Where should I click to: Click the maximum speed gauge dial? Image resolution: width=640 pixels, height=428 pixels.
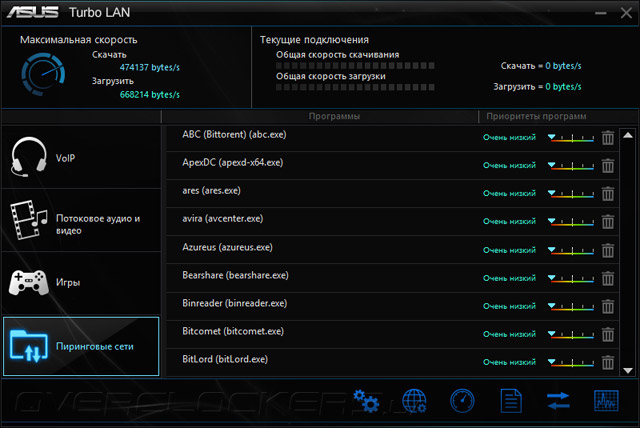coord(43,74)
